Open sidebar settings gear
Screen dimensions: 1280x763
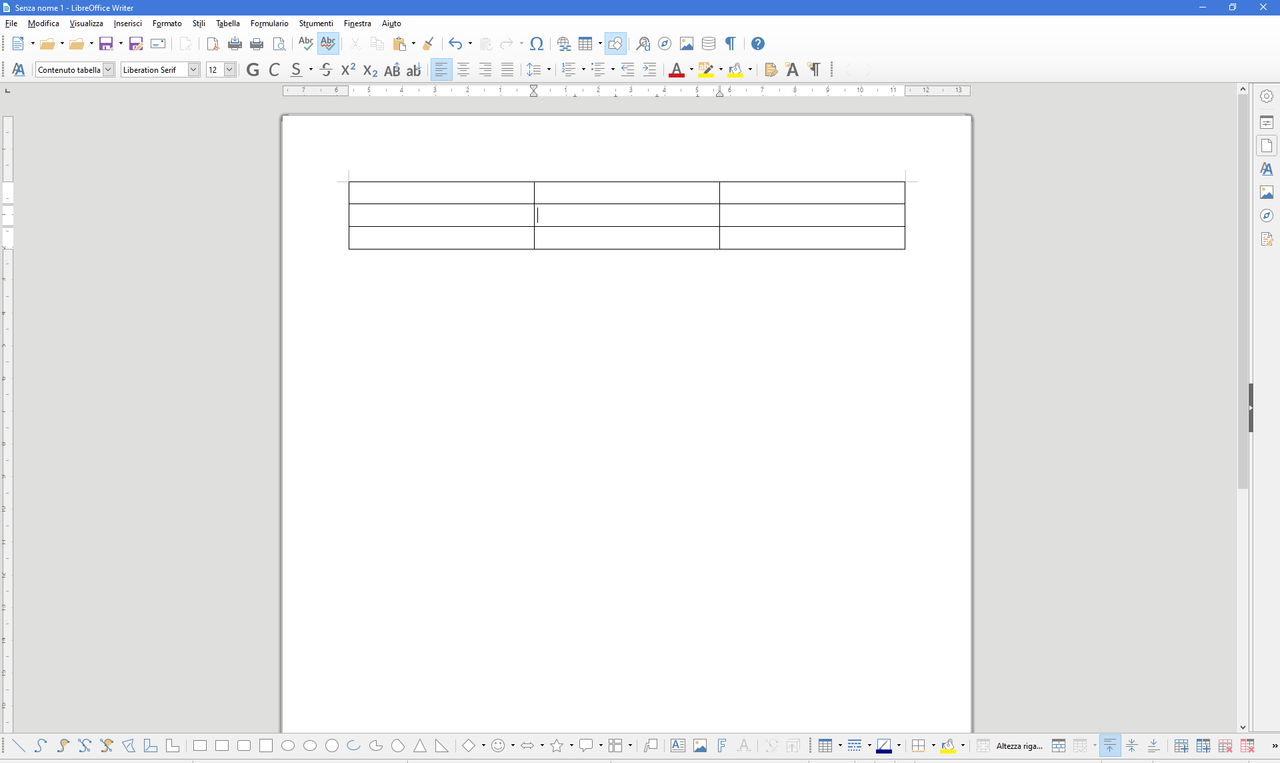[x=1266, y=96]
